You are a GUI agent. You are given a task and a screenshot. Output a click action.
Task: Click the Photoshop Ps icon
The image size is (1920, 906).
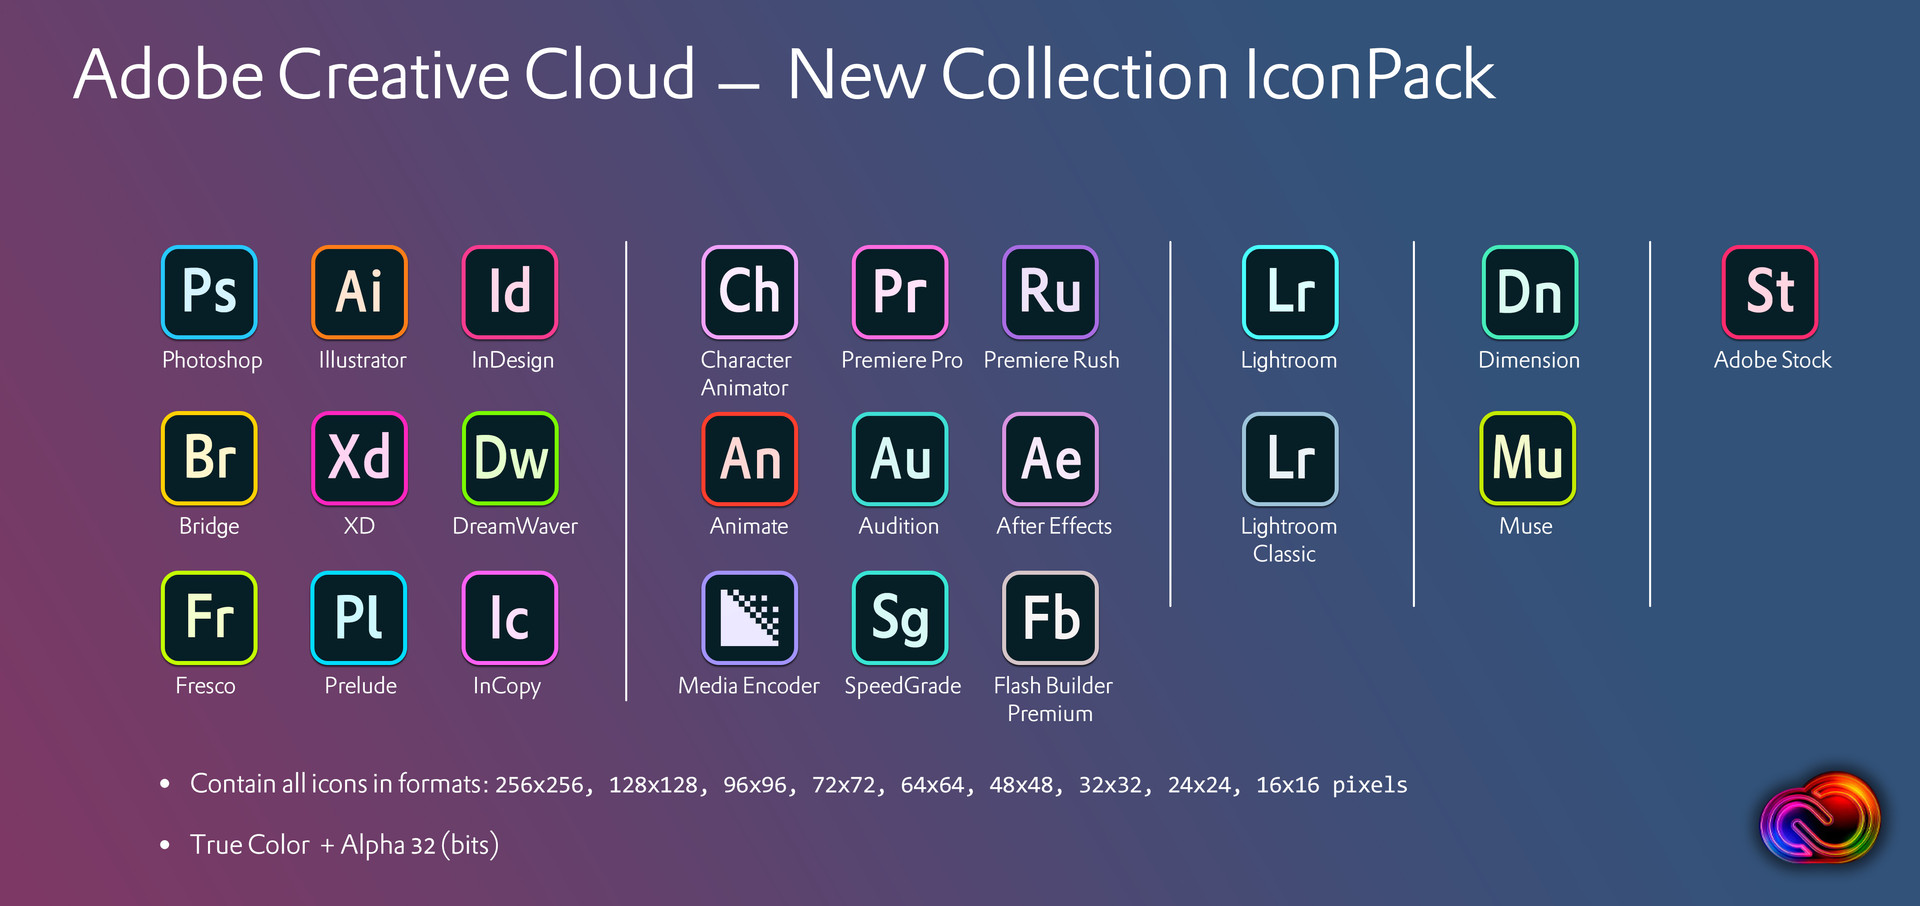tap(209, 292)
